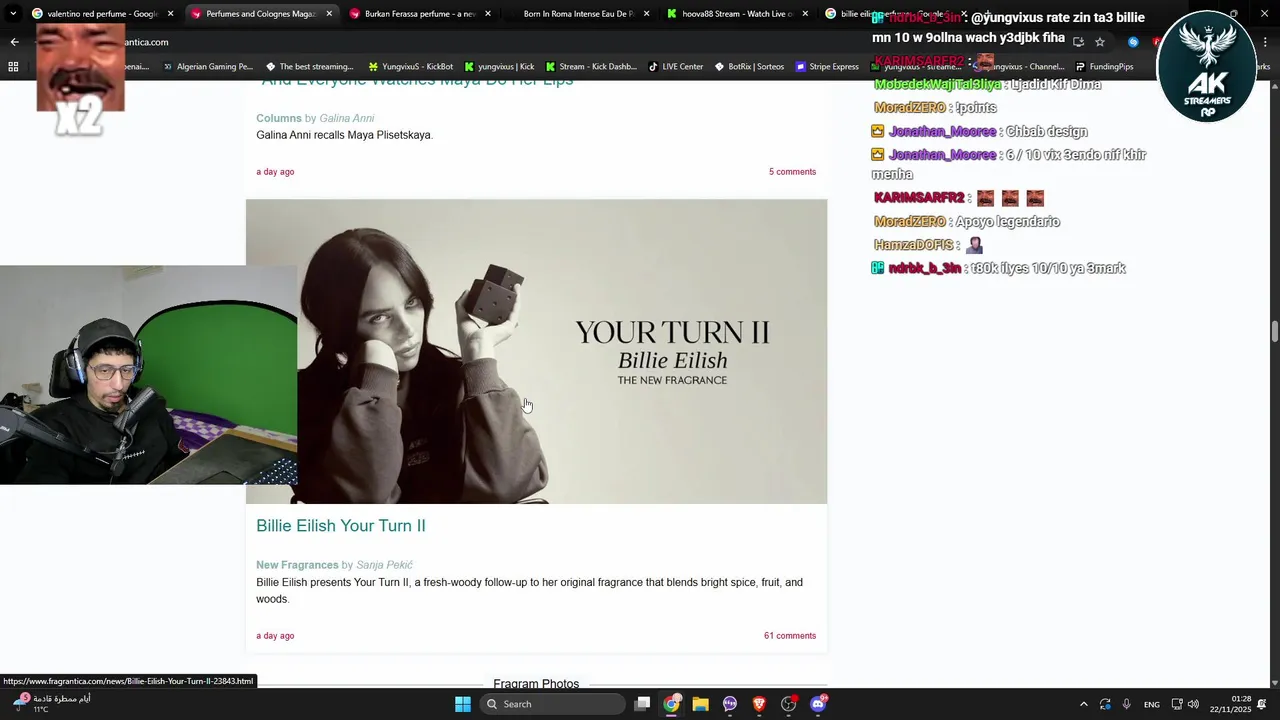1280x720 pixels.
Task: Click the microphone tray icon
Action: point(1126,704)
